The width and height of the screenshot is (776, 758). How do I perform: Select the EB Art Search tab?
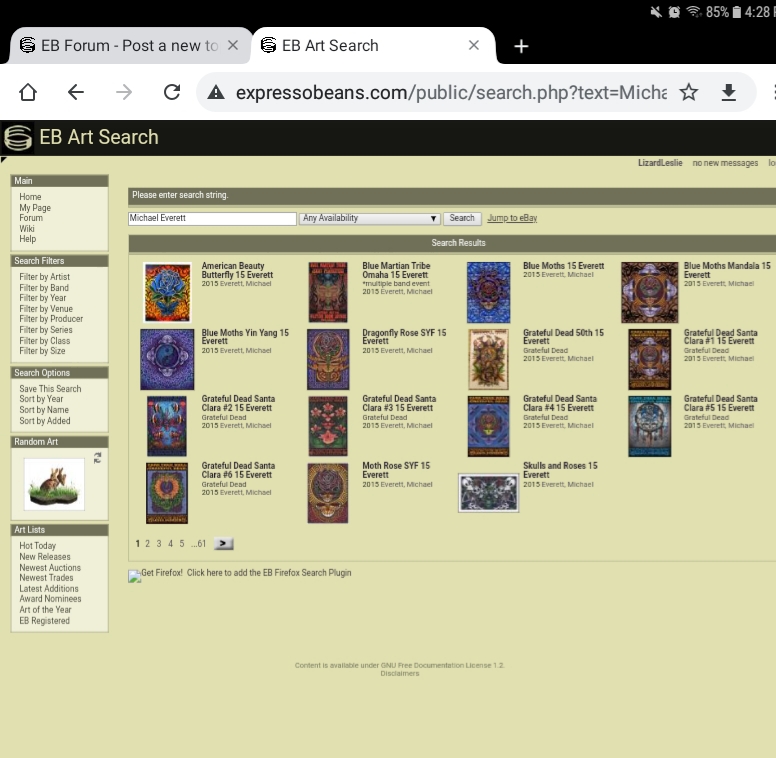(372, 46)
